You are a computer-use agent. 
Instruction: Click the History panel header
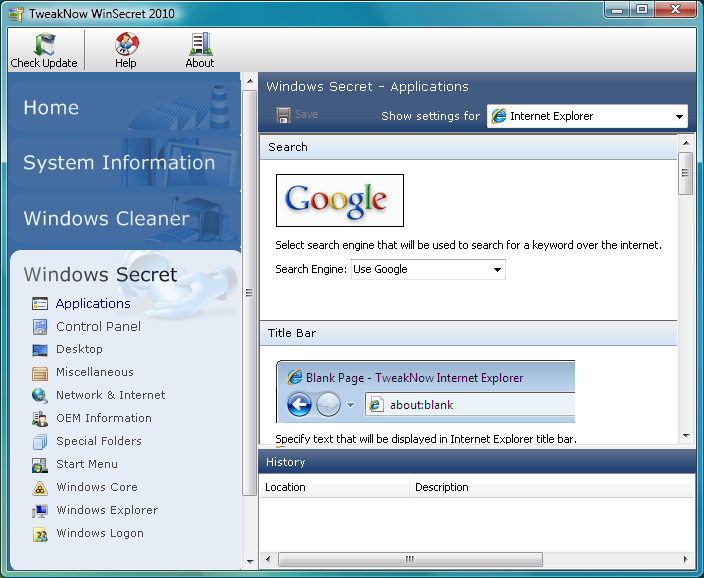coord(477,462)
